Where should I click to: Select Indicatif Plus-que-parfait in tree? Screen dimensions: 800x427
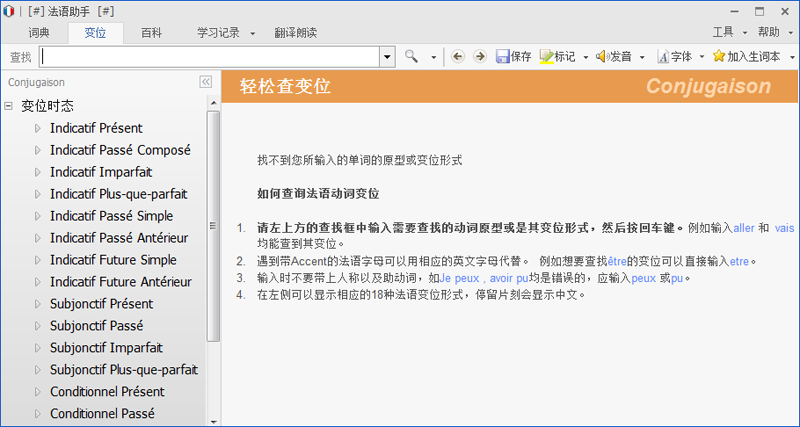click(118, 194)
